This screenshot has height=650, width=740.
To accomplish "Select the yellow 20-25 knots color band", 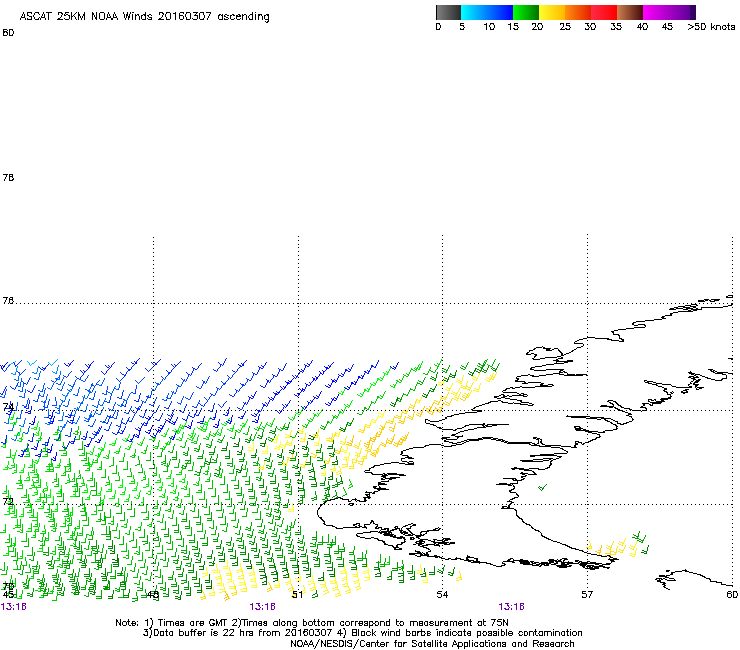I will (552, 12).
